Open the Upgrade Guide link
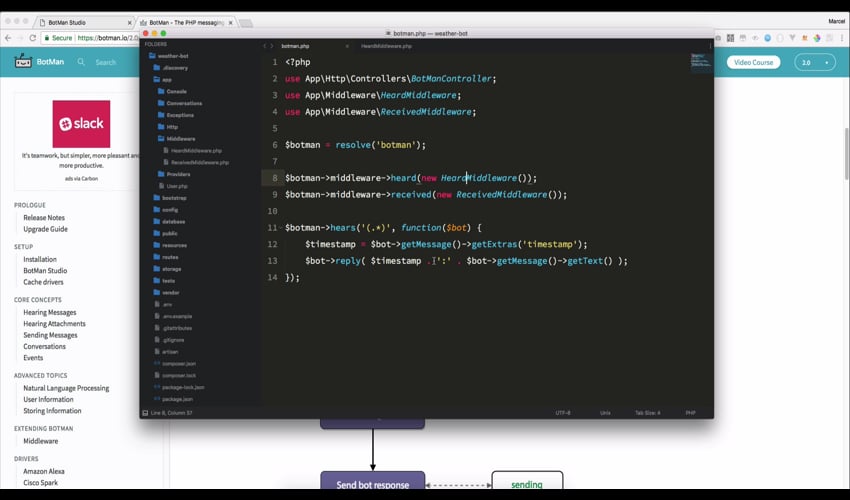 point(46,229)
